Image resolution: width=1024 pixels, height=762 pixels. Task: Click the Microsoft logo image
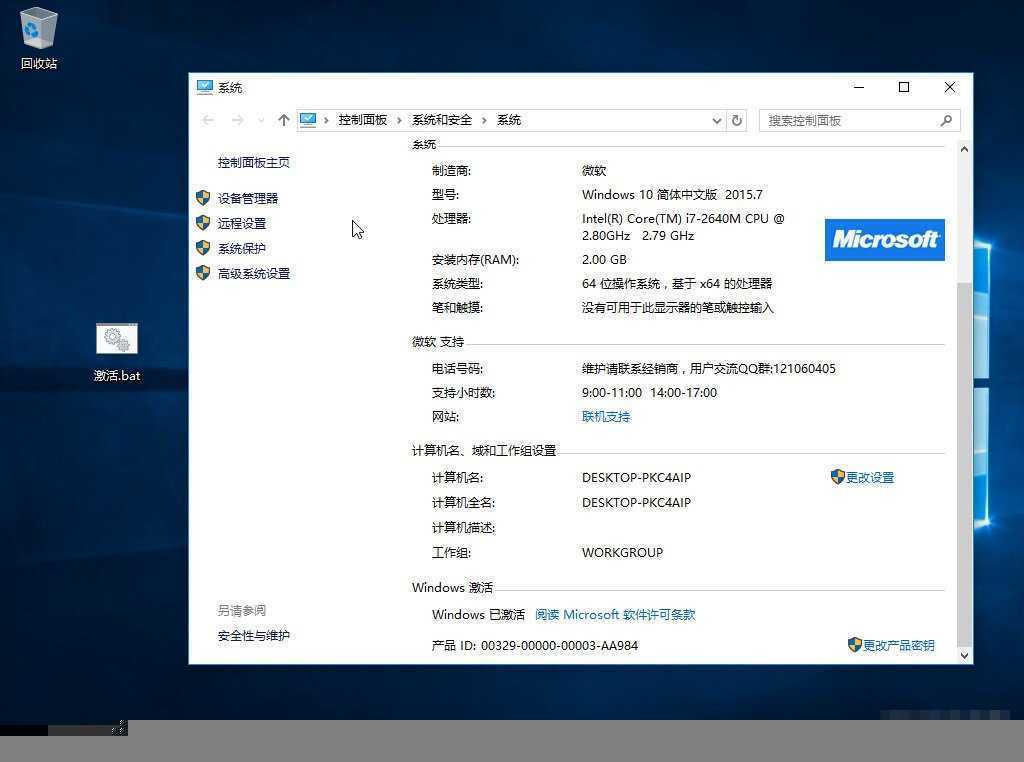click(x=884, y=240)
